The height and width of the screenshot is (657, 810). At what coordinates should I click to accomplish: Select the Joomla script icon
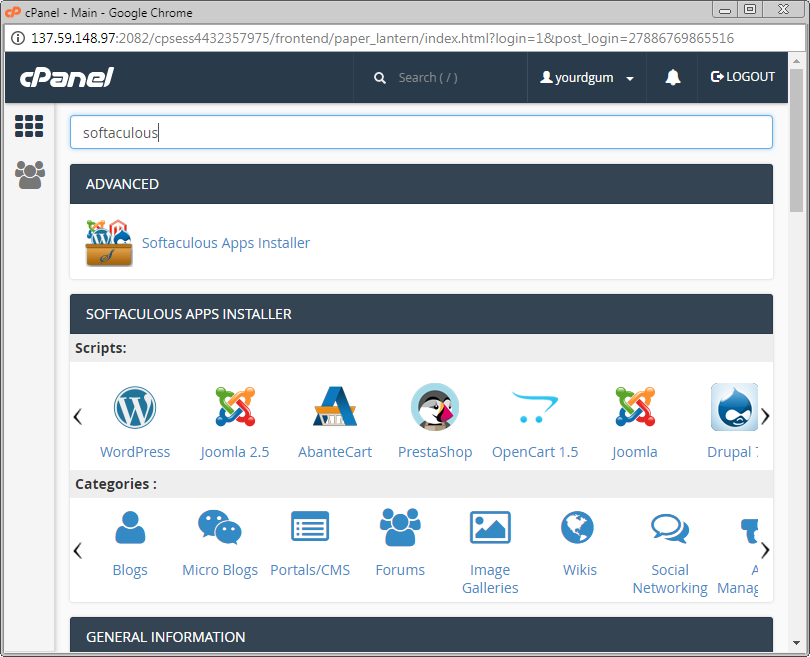[635, 406]
